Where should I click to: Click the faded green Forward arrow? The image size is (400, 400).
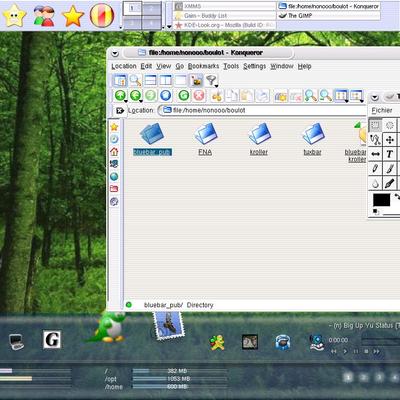click(150, 96)
